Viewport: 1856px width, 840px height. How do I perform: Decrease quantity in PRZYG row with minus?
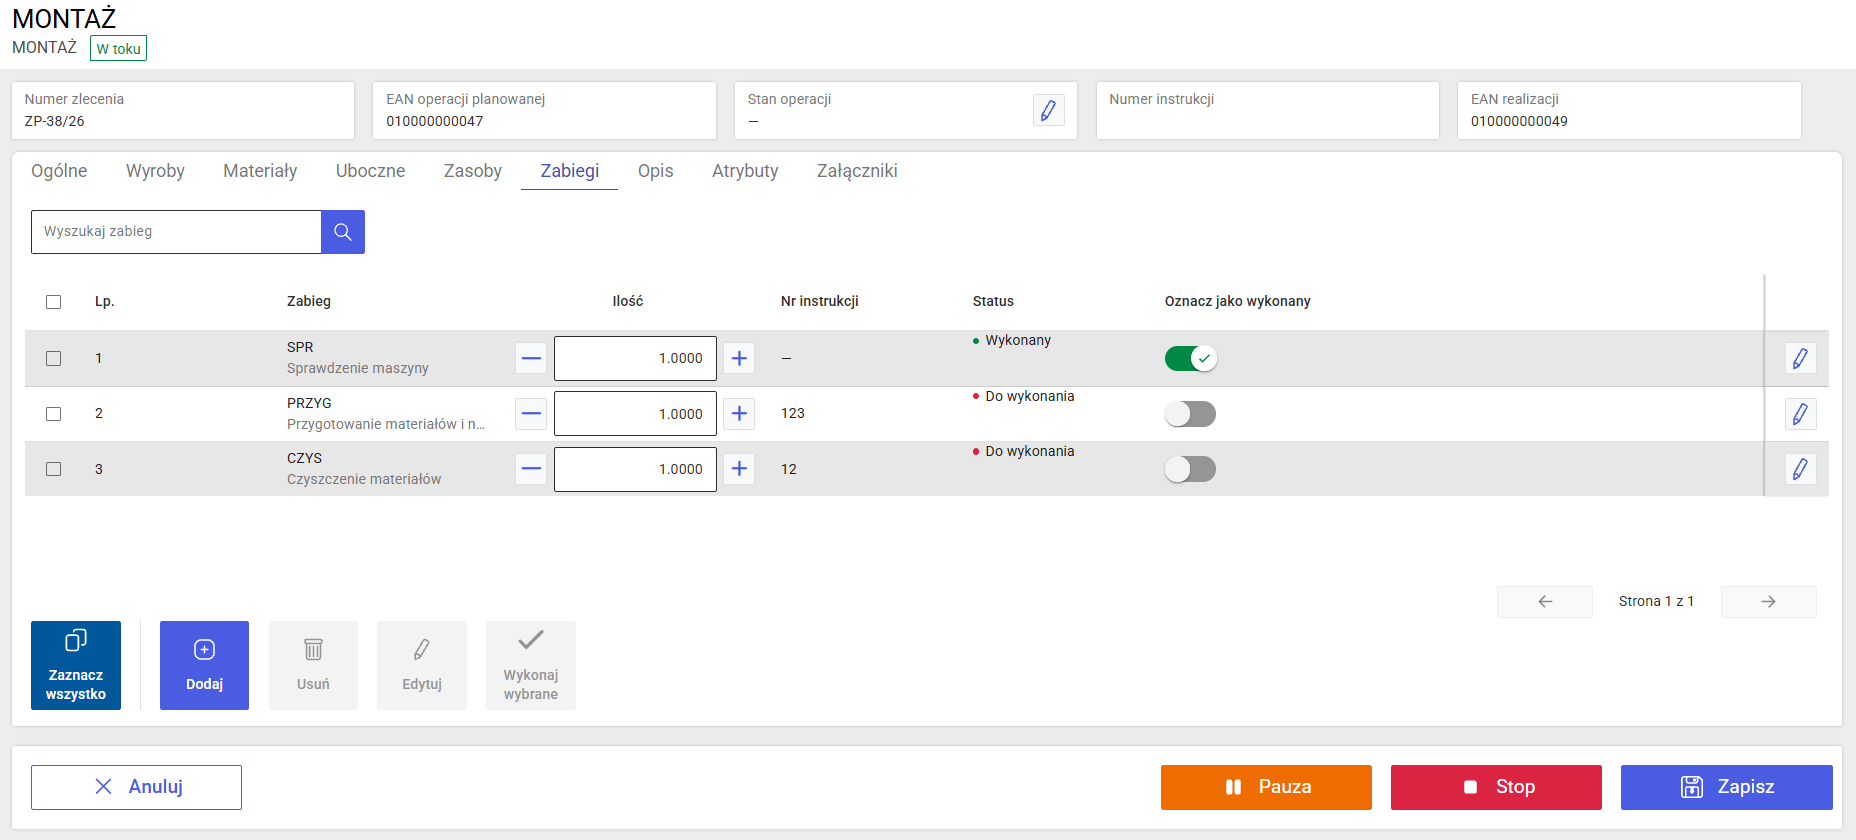pyautogui.click(x=531, y=414)
